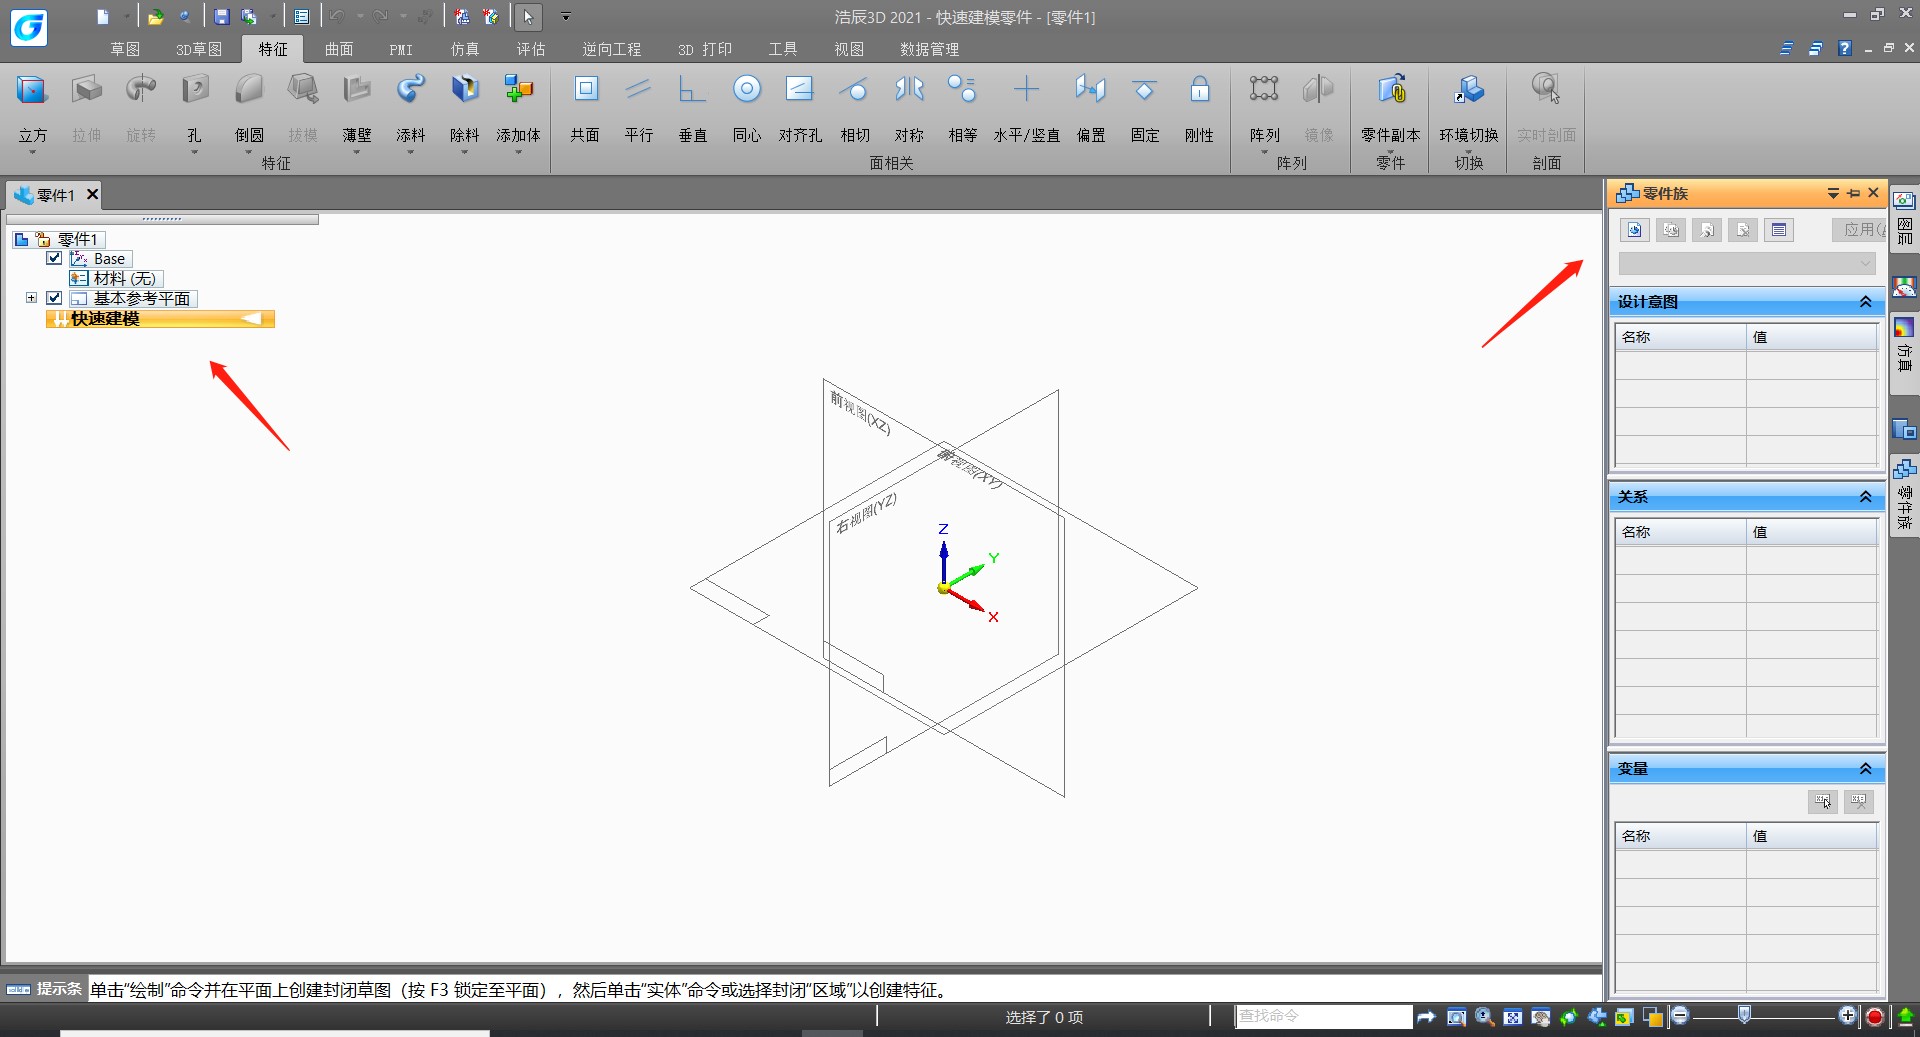Toggle the 基本参考平面 visibility checkbox
The height and width of the screenshot is (1037, 1920).
pos(54,298)
